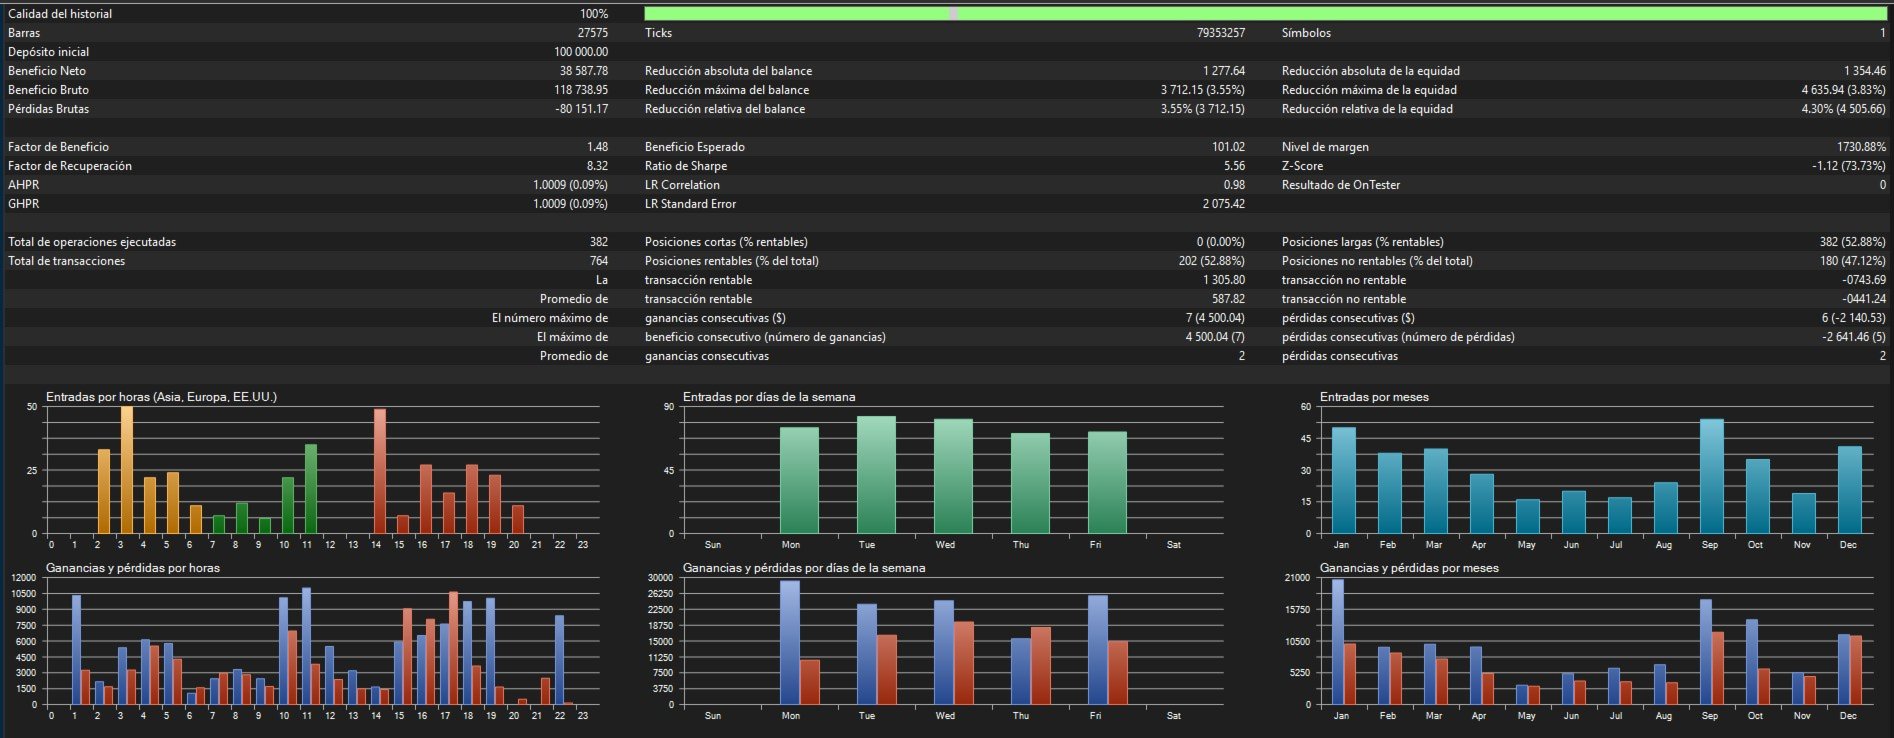This screenshot has height=738, width=1894.
Task: Click chart title "Ganancias y pérdidas por meses"
Action: coord(1409,568)
